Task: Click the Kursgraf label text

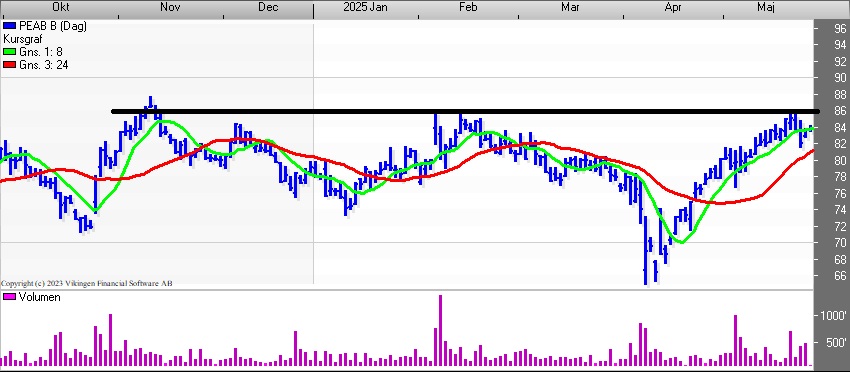Action: pos(23,39)
